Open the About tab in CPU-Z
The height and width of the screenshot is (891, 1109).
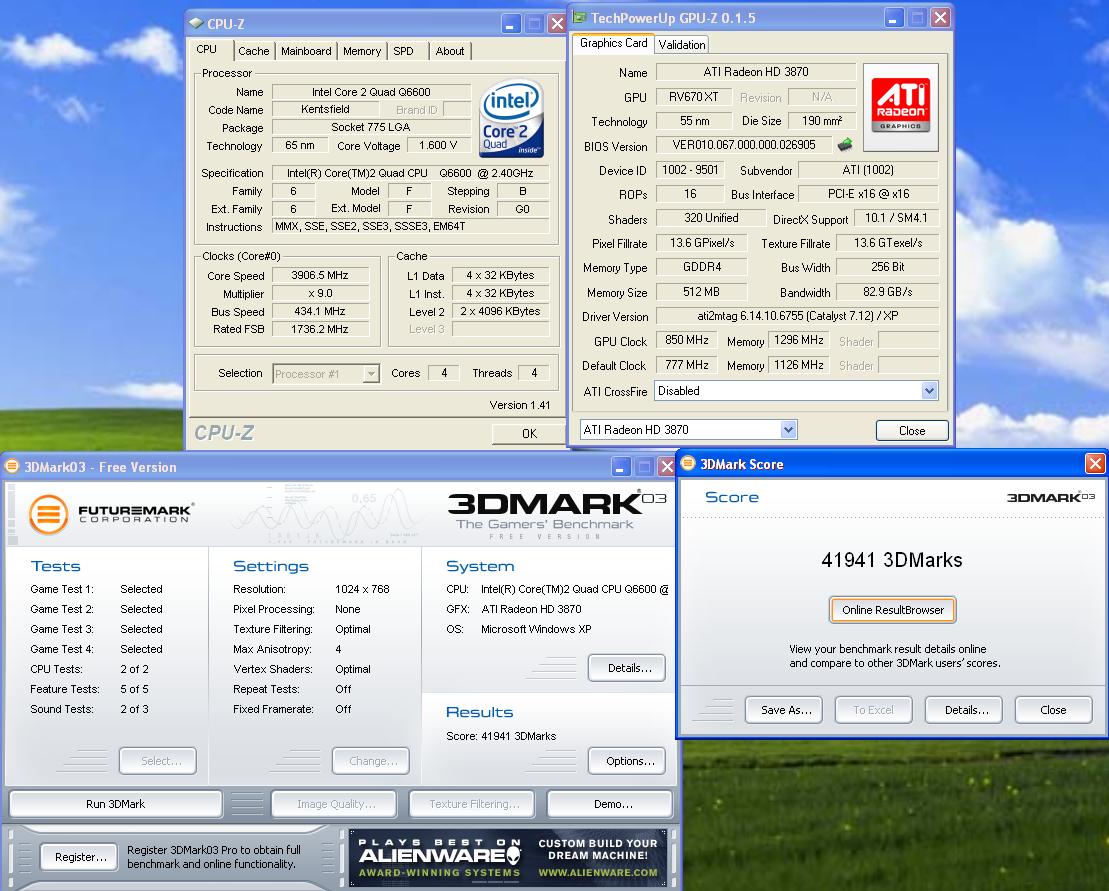(x=450, y=51)
